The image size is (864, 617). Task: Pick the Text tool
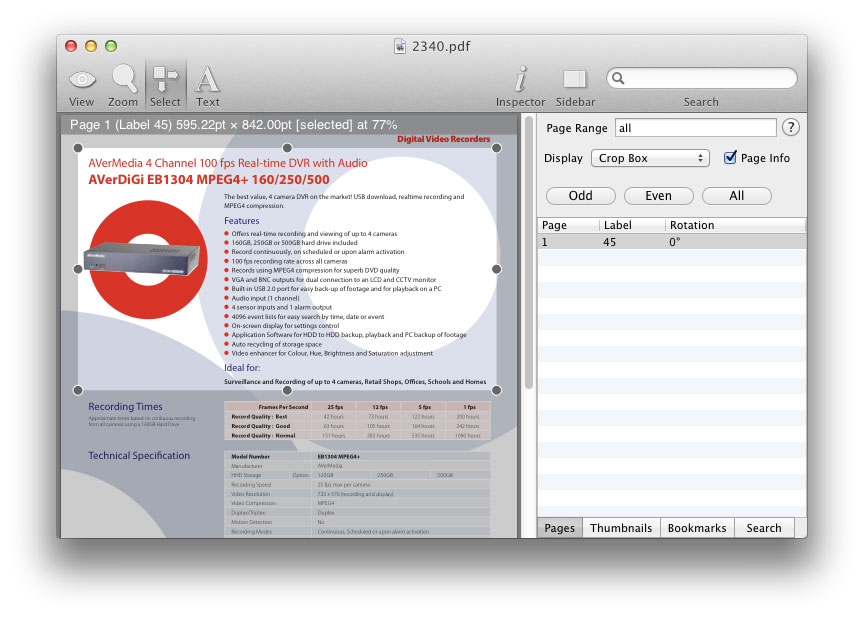point(208,86)
